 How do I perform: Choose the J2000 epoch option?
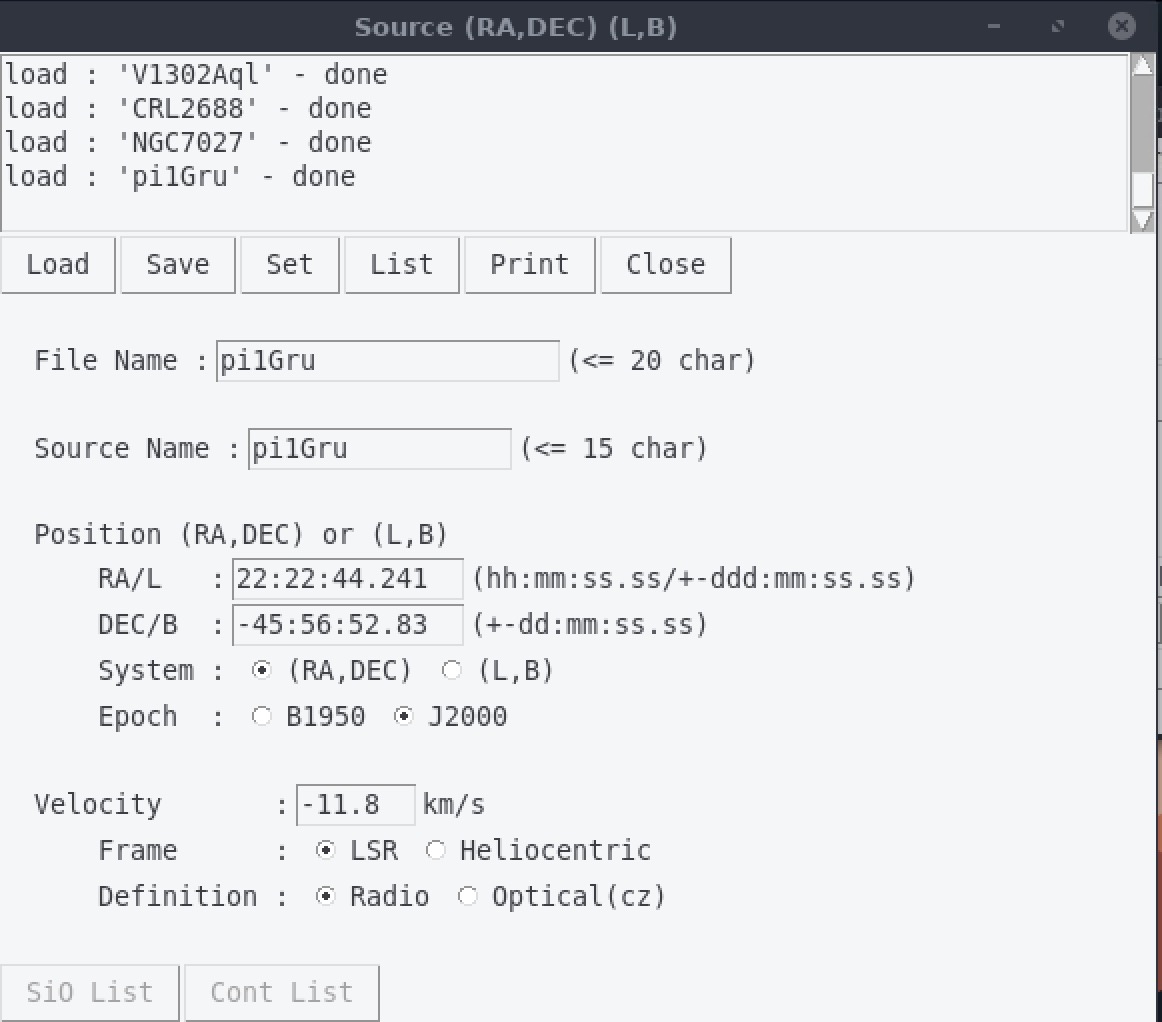pyautogui.click(x=404, y=717)
